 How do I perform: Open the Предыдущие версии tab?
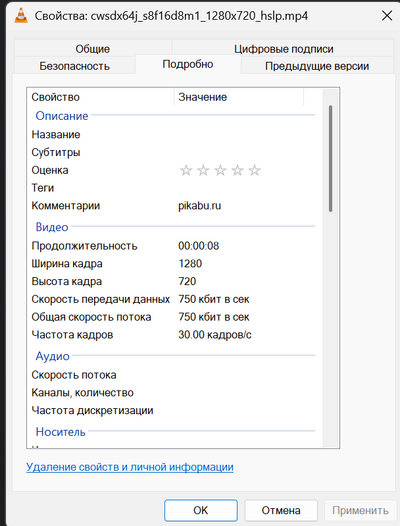coord(317,66)
